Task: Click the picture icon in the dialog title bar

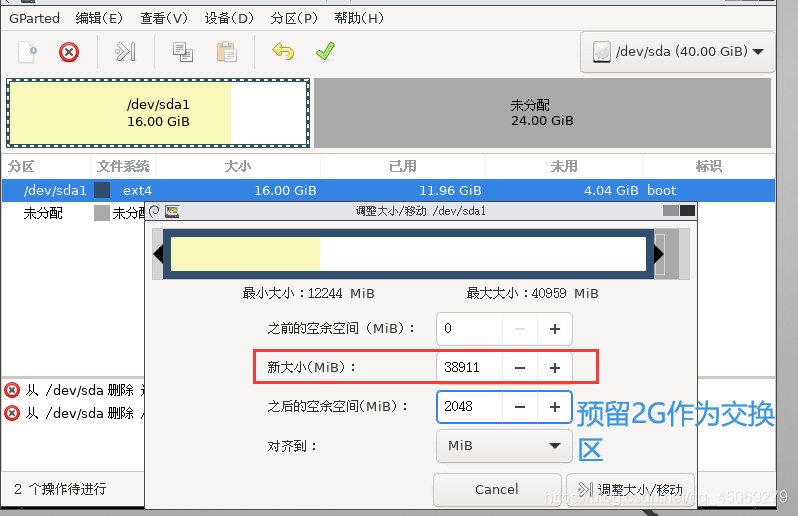Action: coord(173,211)
